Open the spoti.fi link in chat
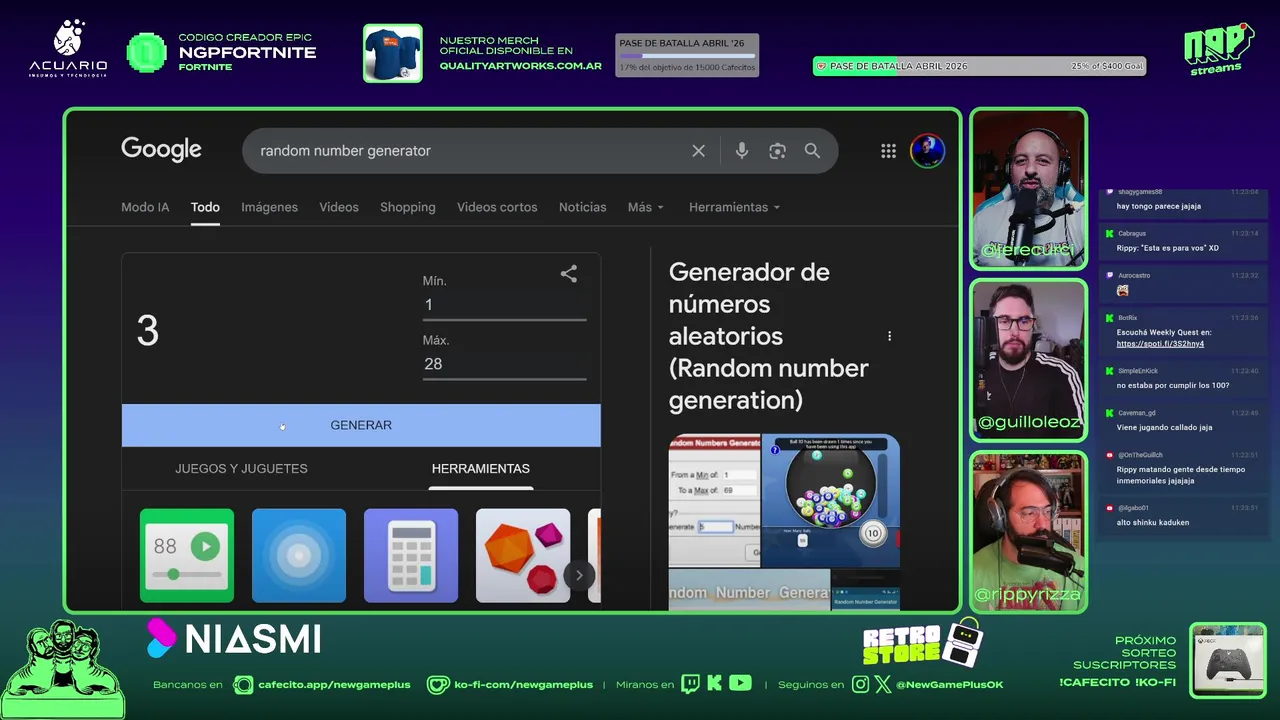 [1160, 343]
